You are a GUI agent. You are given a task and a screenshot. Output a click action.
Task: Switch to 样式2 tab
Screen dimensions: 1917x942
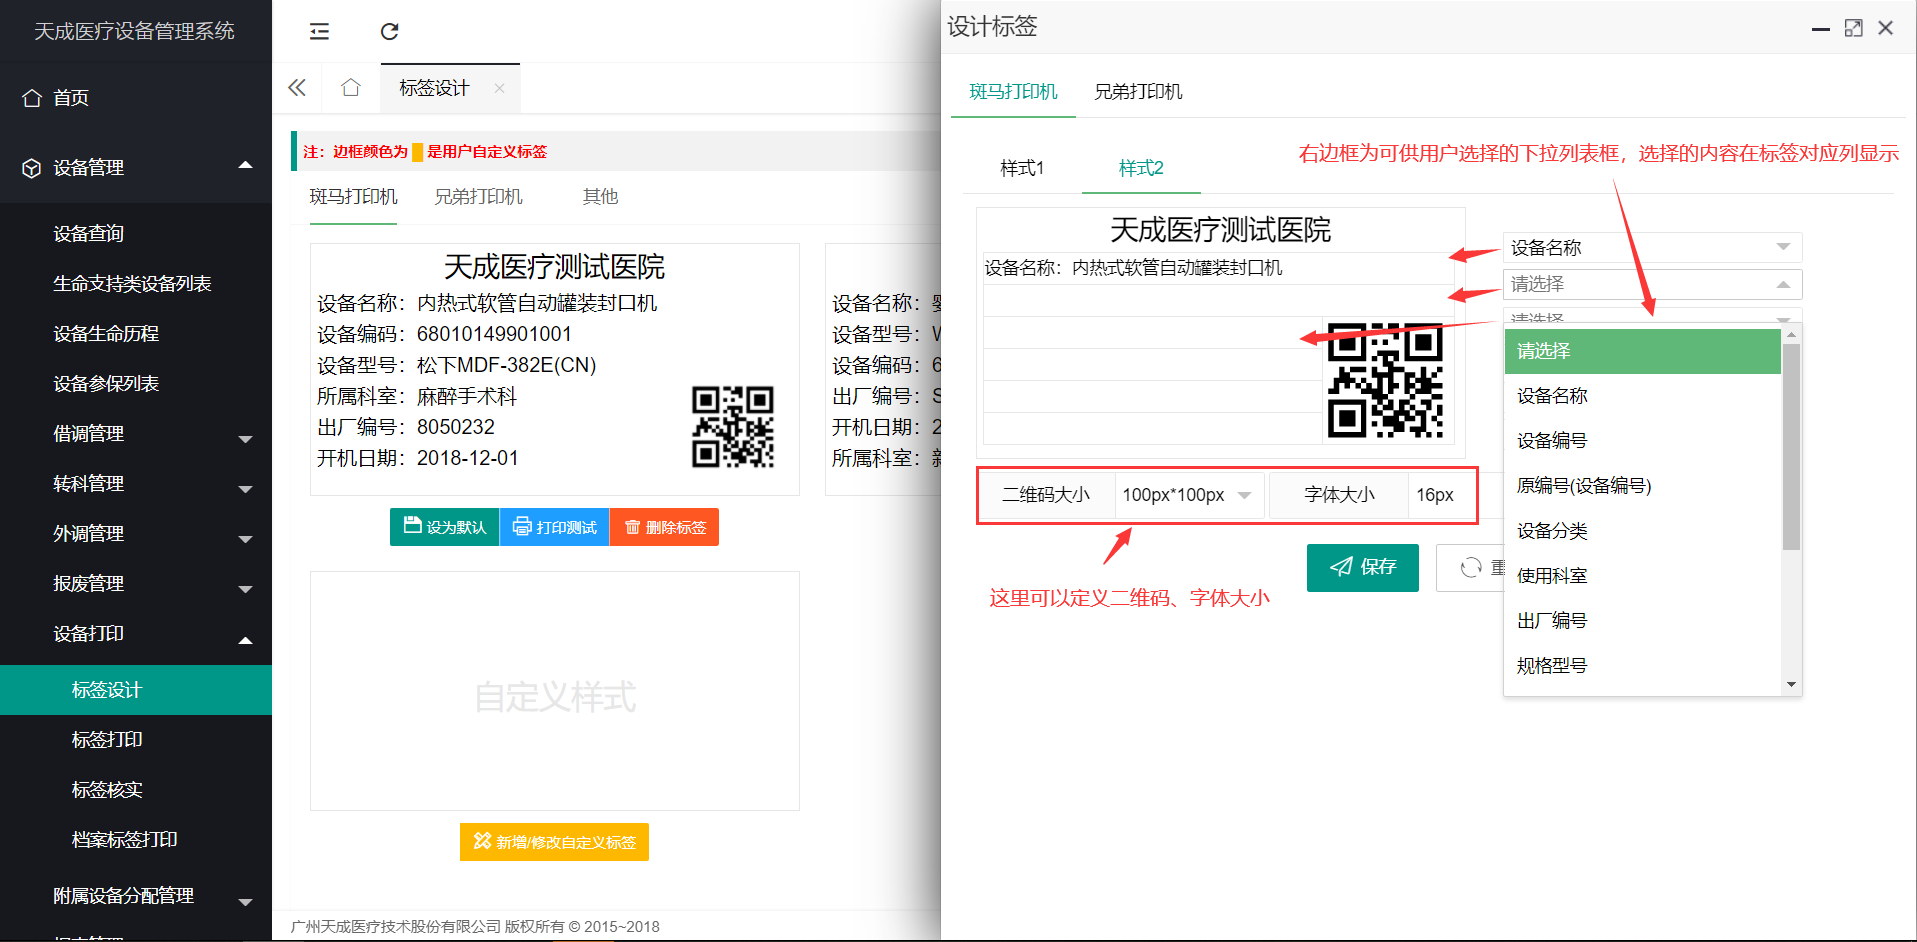click(1141, 168)
